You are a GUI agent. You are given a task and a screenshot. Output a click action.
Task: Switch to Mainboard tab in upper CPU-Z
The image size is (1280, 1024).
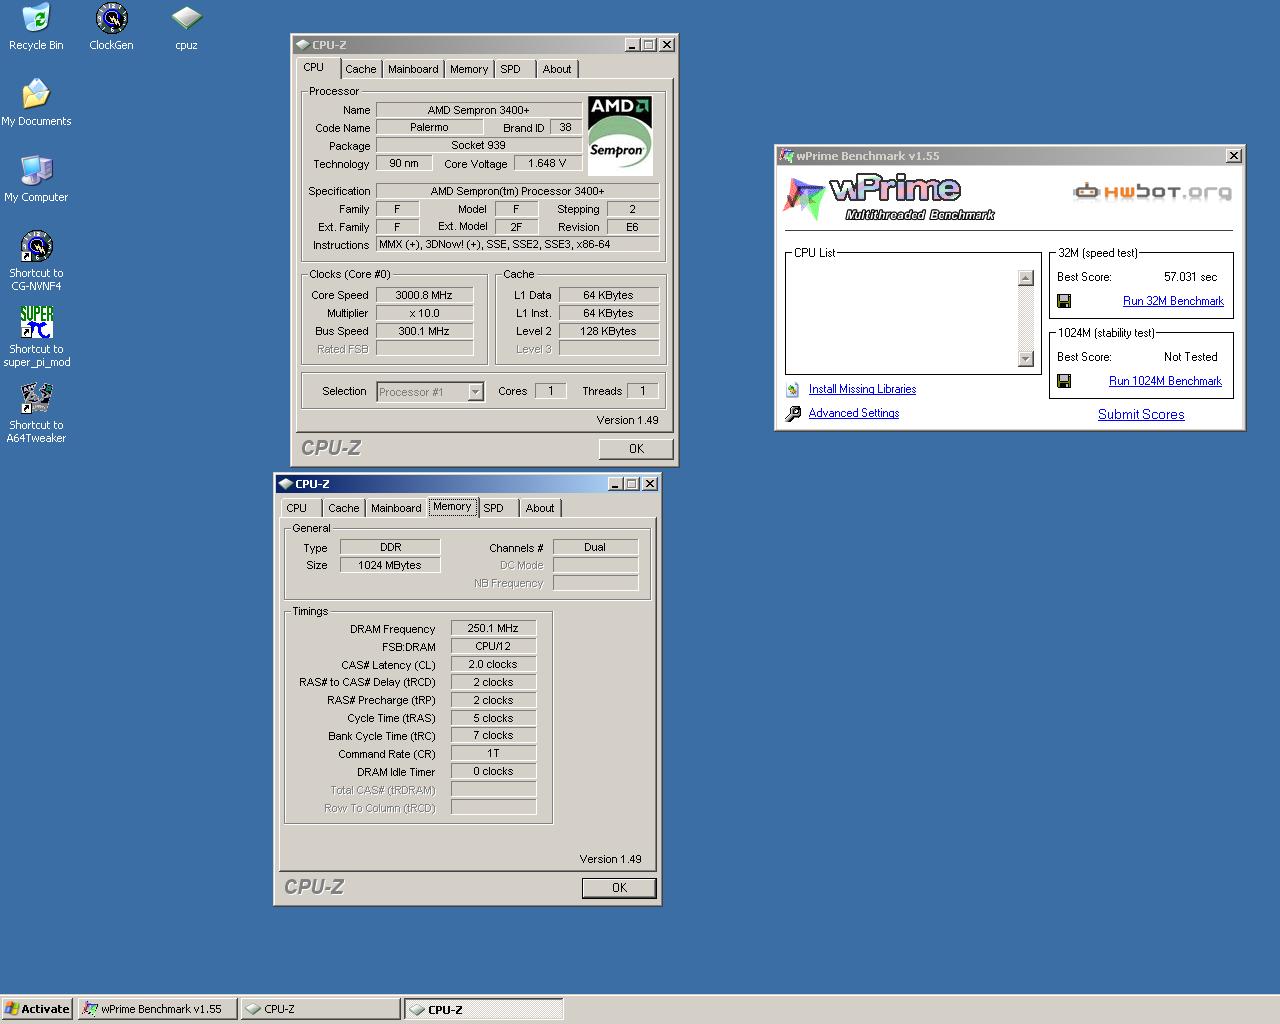pyautogui.click(x=413, y=69)
